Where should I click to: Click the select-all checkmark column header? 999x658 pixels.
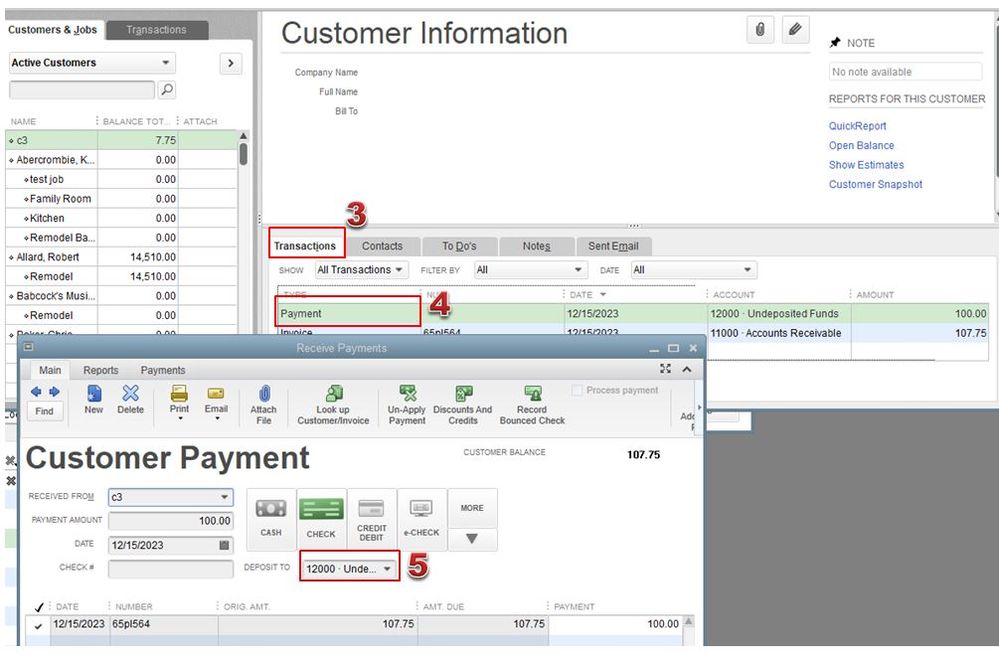pyautogui.click(x=39, y=606)
